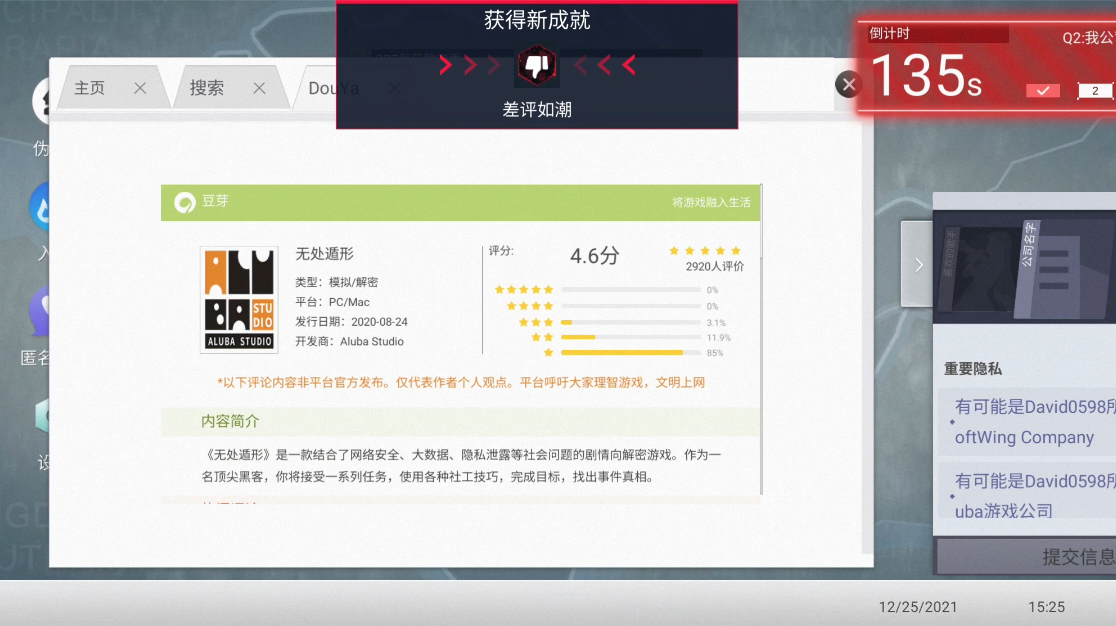
Task: Choose the clue ending in oftWing Company
Action: tap(1028, 422)
